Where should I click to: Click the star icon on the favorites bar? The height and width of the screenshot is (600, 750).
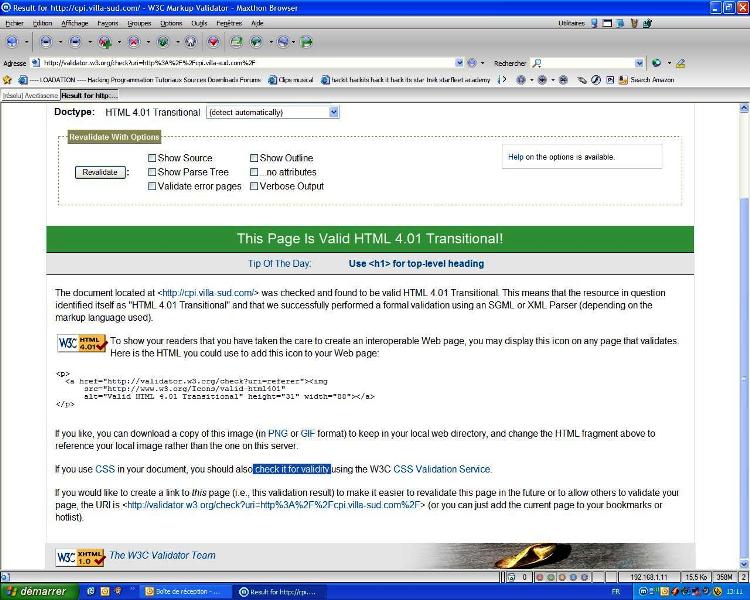click(7, 80)
